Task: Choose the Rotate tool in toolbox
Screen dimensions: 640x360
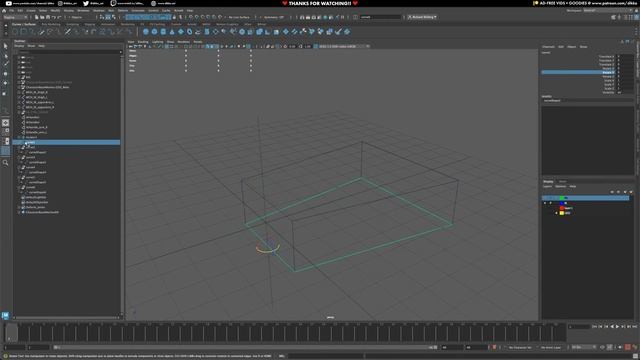Action: tap(6, 83)
